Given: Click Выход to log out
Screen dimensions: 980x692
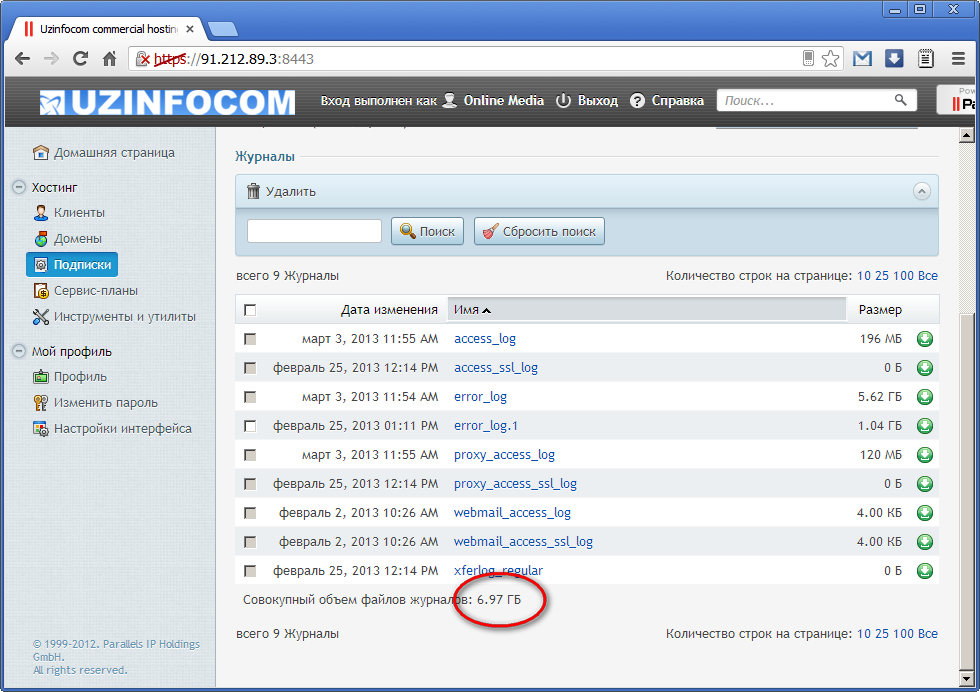Looking at the screenshot, I should (587, 101).
